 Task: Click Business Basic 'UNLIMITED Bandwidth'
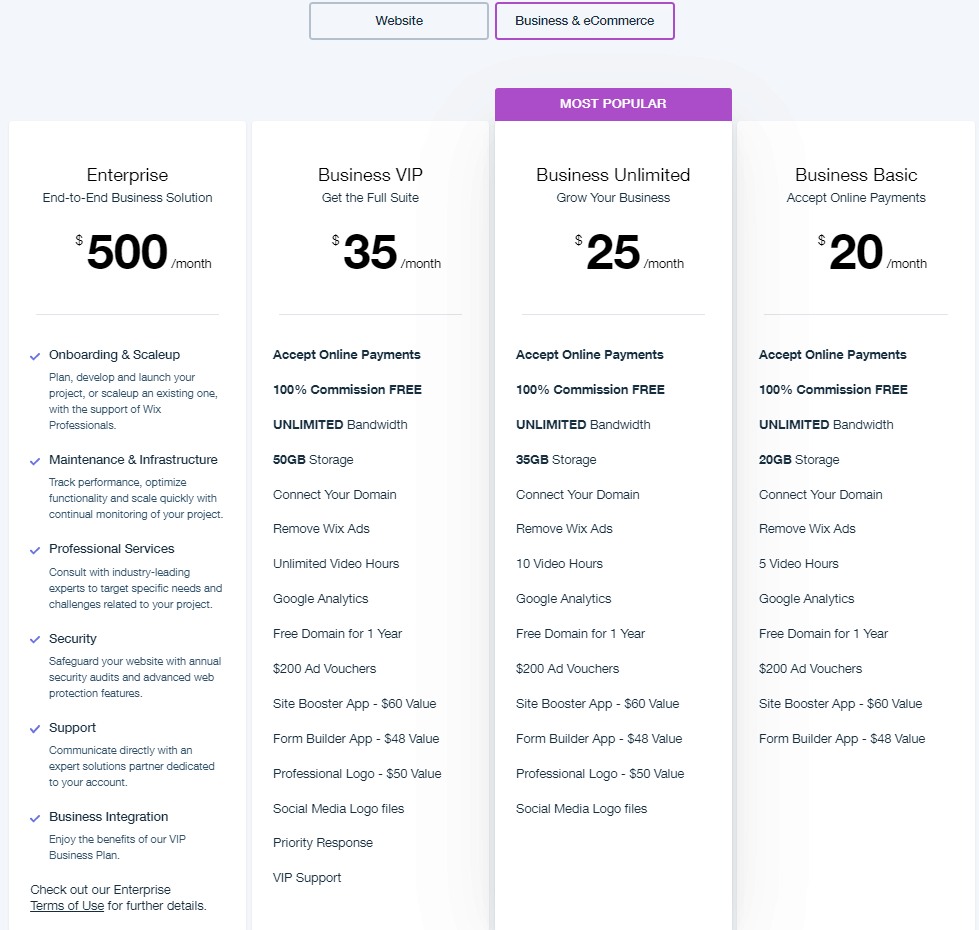[826, 424]
